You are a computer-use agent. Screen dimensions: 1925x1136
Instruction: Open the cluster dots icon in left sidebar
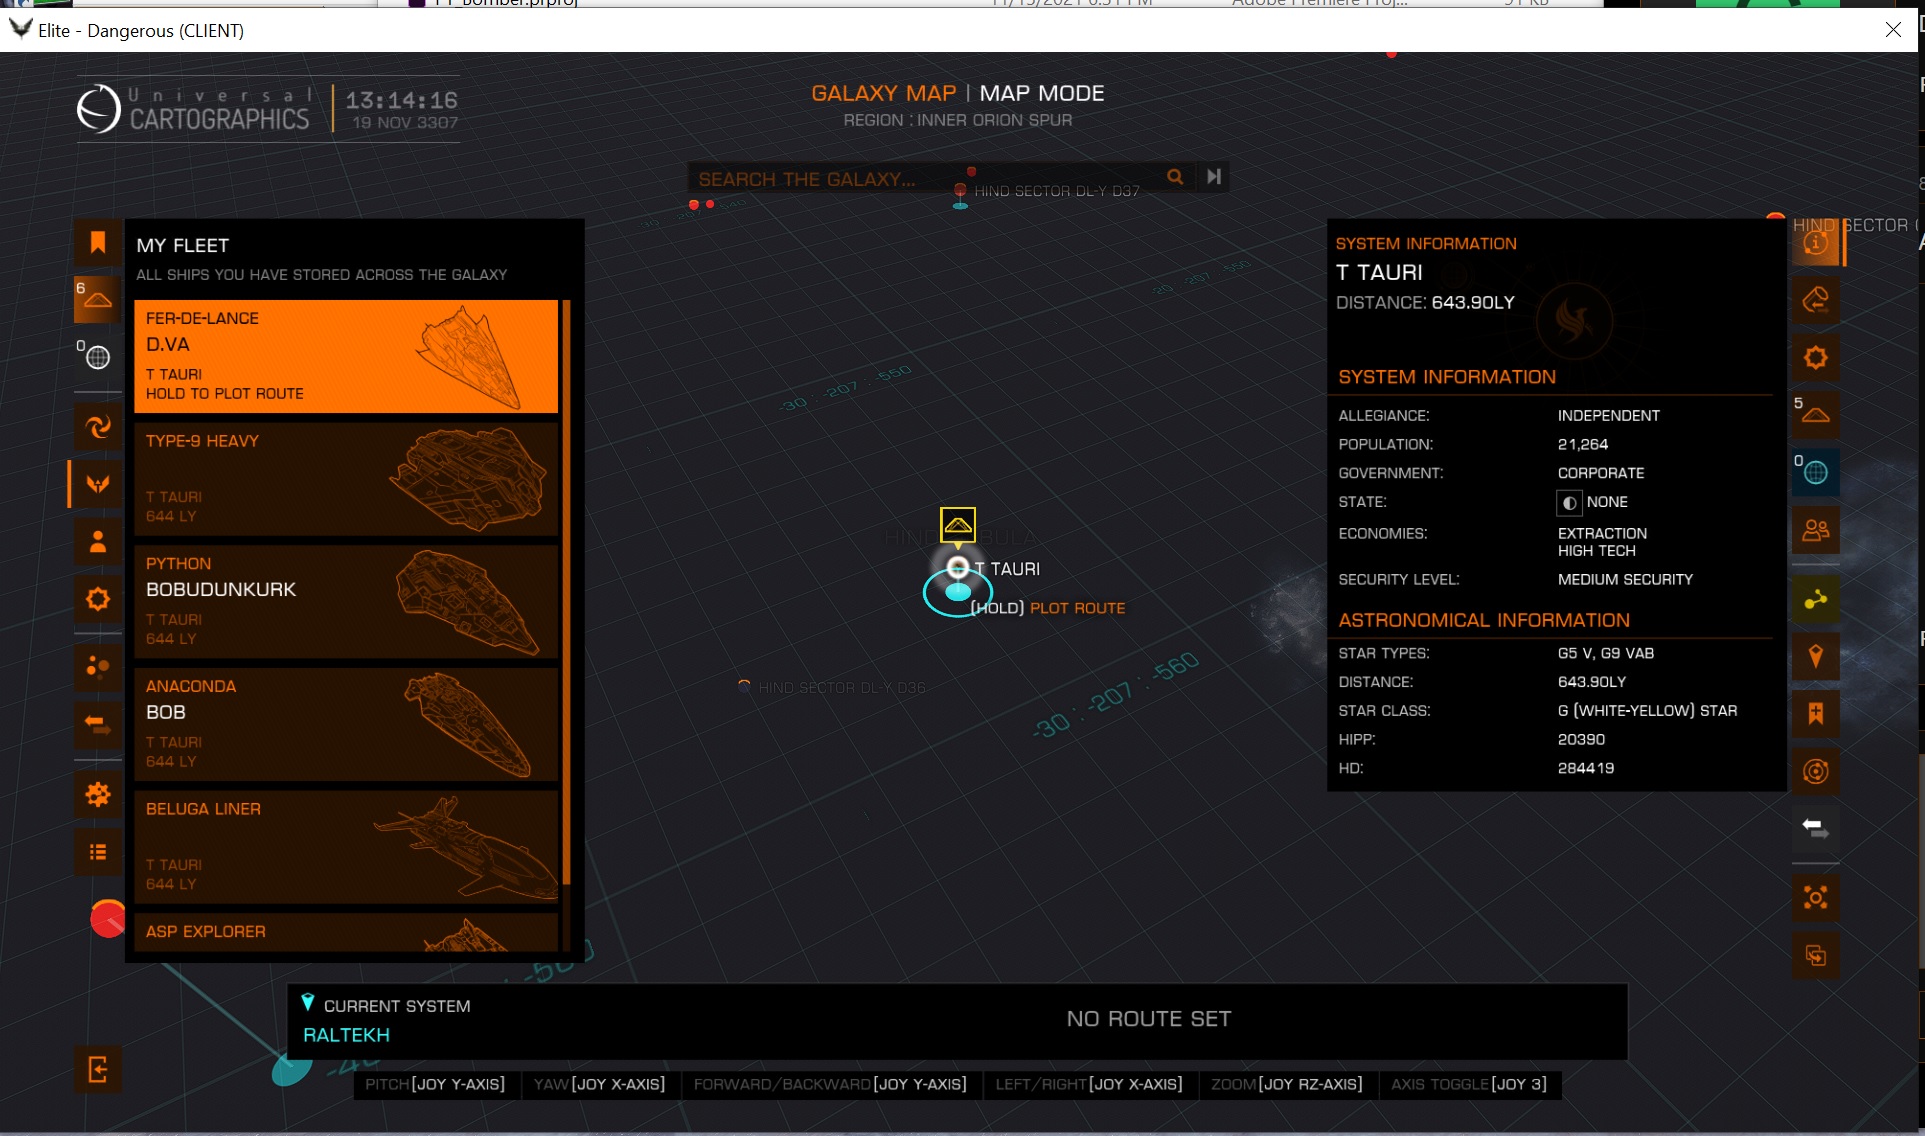[x=98, y=666]
